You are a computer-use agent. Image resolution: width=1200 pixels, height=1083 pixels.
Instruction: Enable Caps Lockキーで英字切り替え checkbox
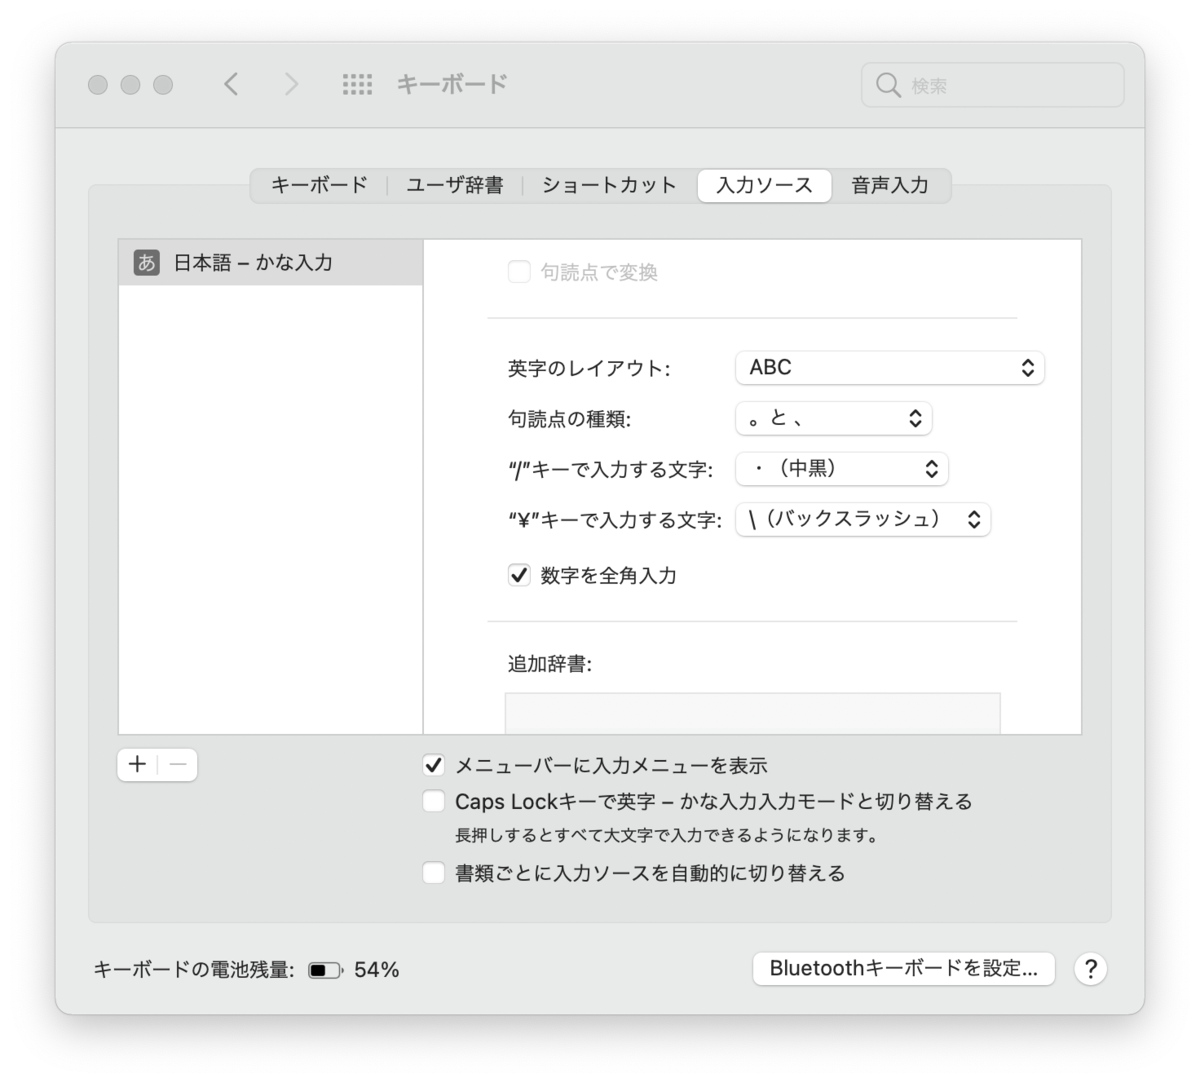tap(433, 801)
